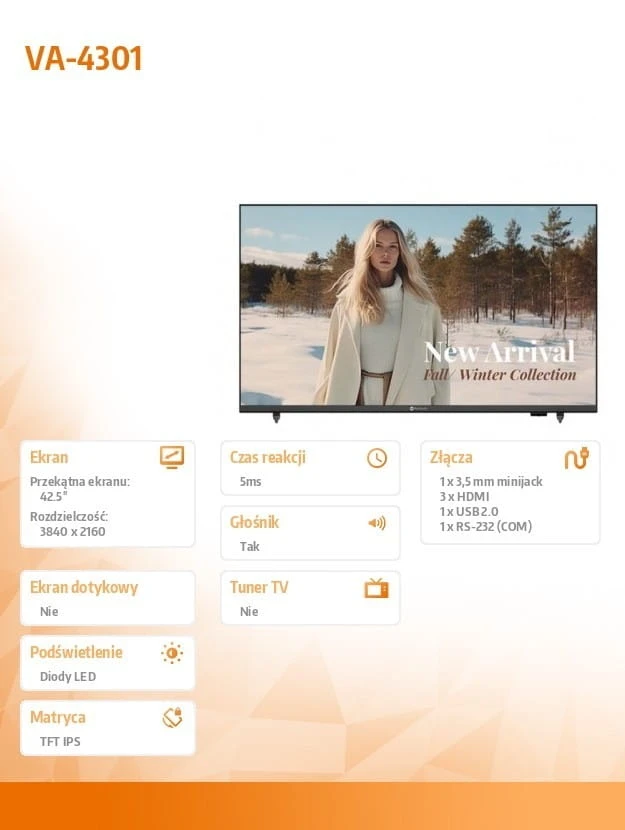Viewport: 625px width, 830px height.
Task: Click the Ekran dotykowy heading
Action: pos(84,587)
